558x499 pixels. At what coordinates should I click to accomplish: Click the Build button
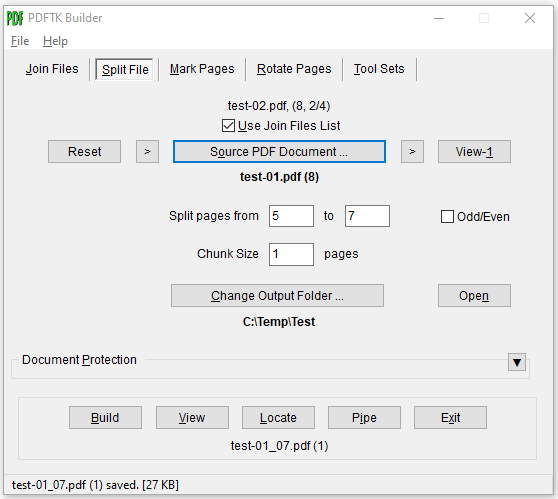105,417
